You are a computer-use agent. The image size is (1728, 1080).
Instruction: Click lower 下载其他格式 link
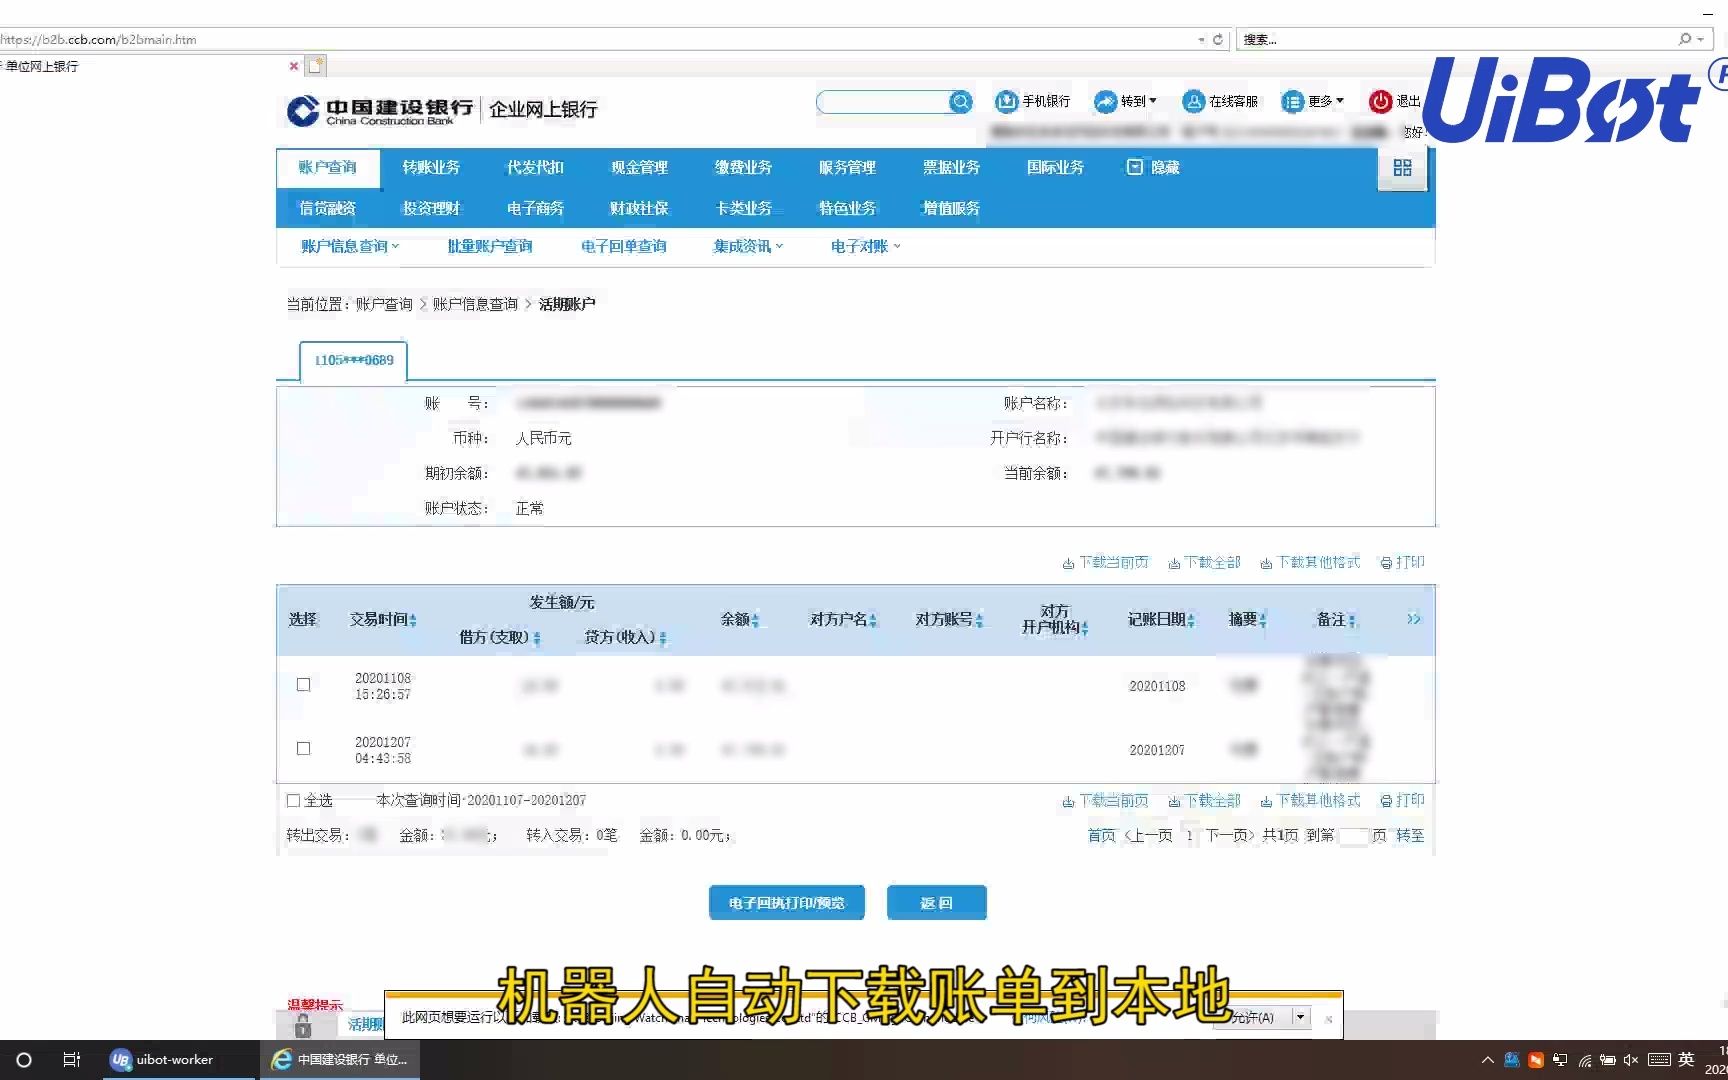1310,801
